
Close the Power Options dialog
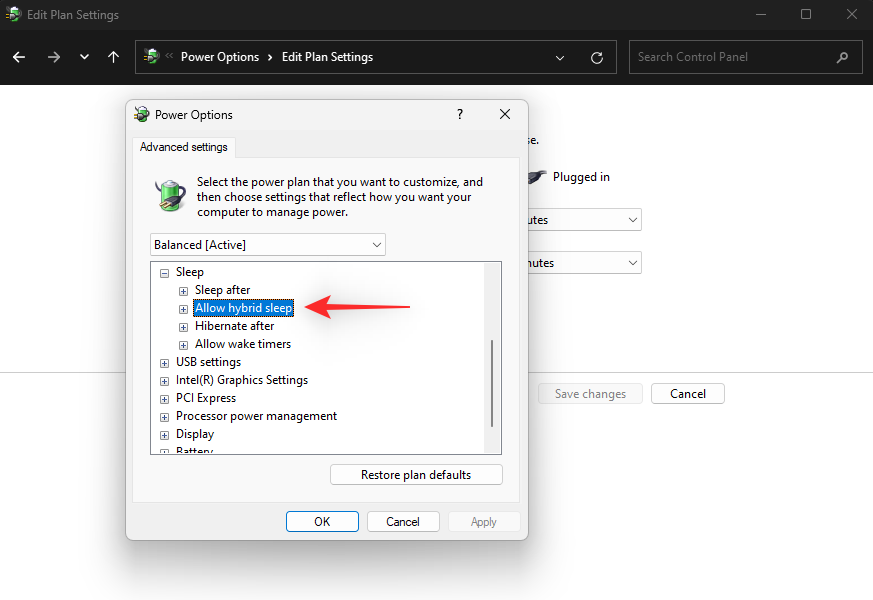[505, 114]
